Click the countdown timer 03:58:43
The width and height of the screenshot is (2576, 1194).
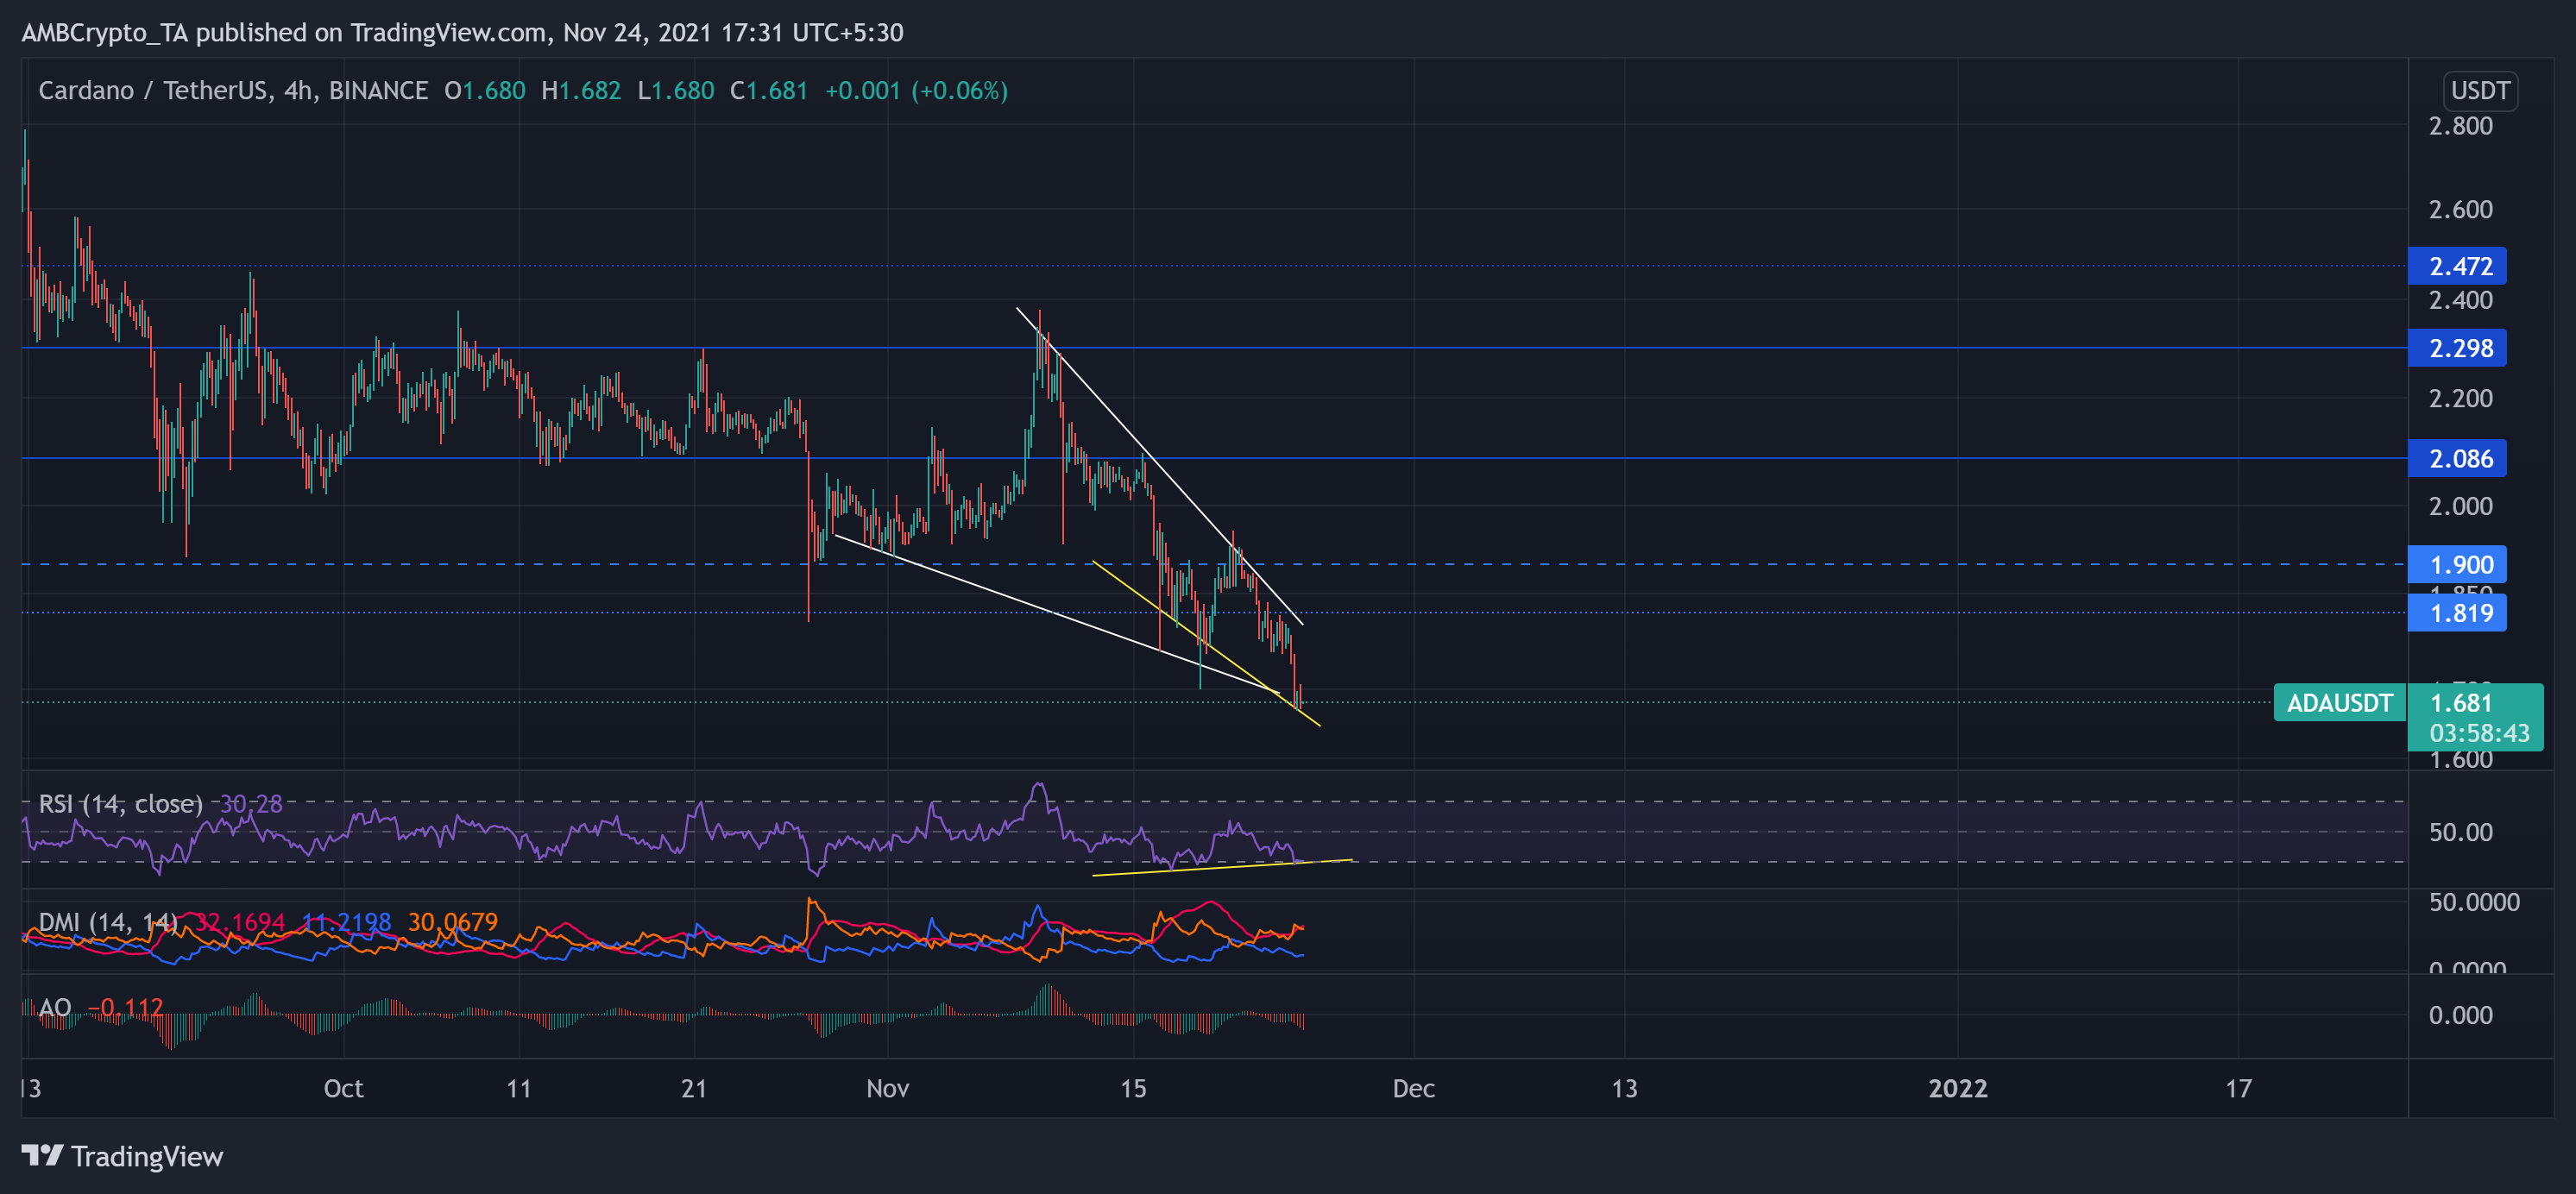click(2479, 733)
